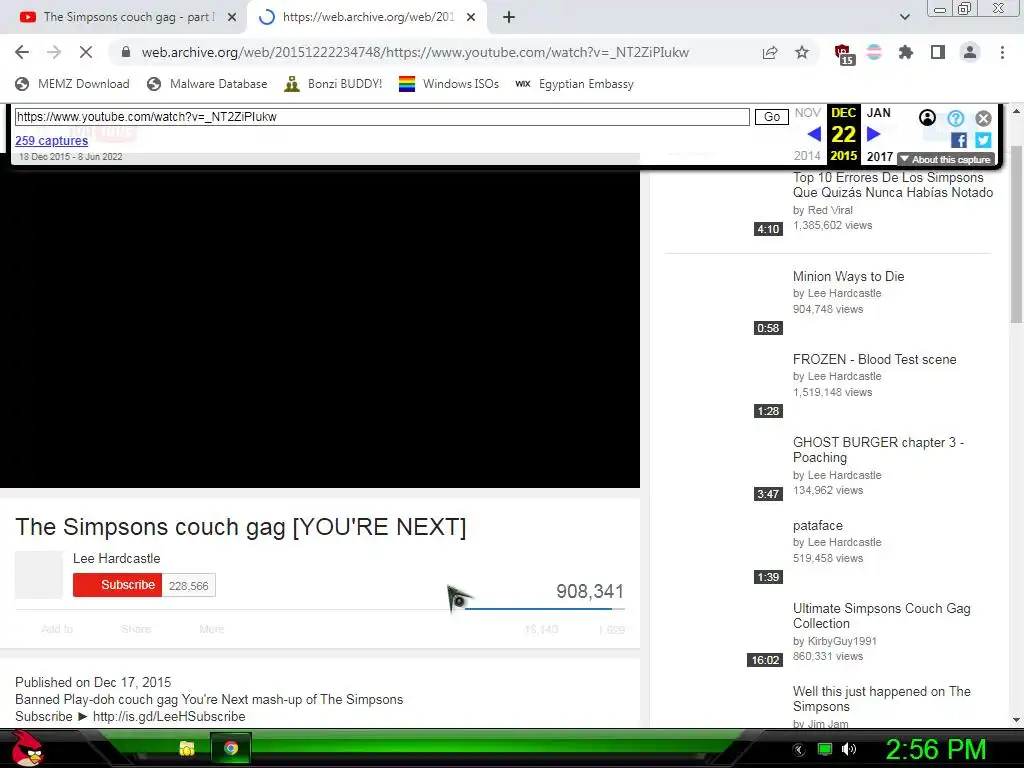Share capture on Twitter
1024x768 pixels.
(x=983, y=140)
